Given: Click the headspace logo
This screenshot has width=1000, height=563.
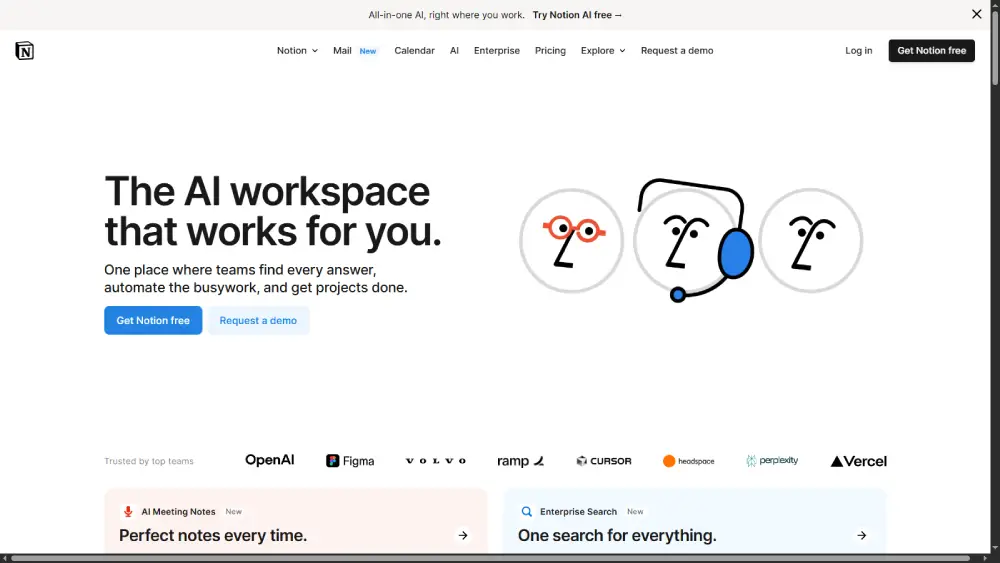Looking at the screenshot, I should pyautogui.click(x=688, y=460).
